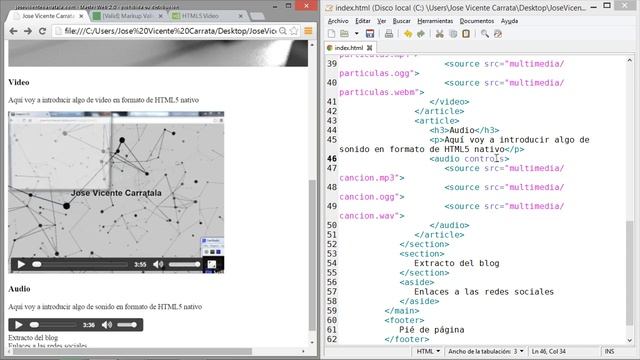This screenshot has height=360, width=640.
Task: Open the Herramientas menu
Action: (435, 21)
